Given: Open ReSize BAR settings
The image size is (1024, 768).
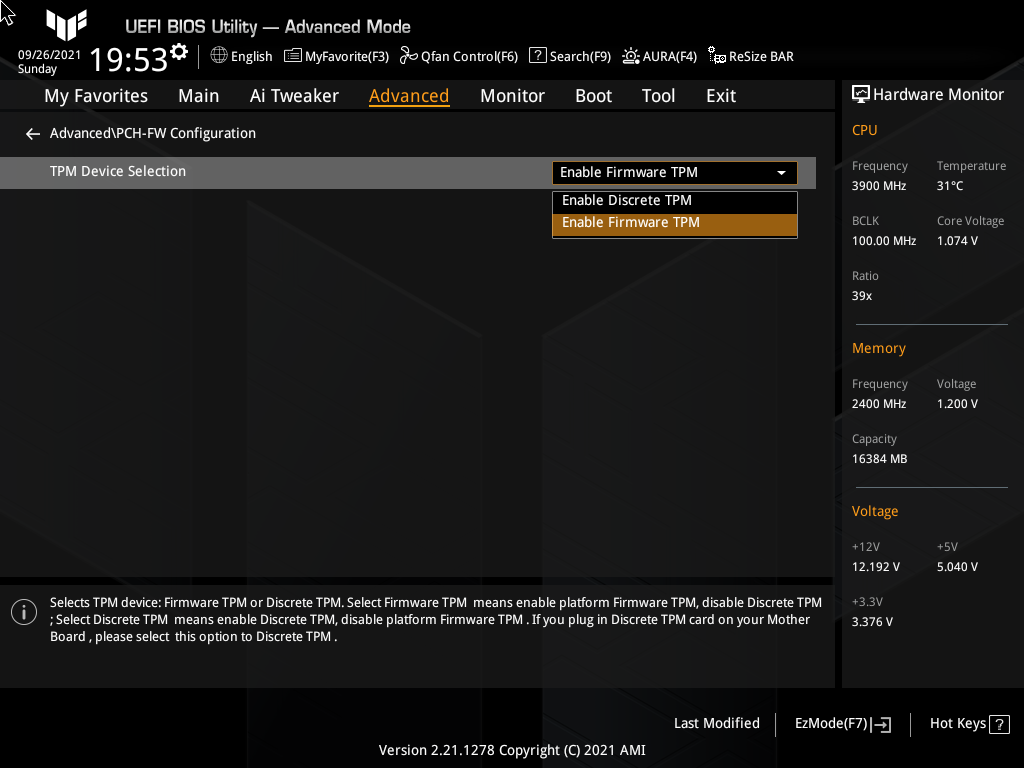Looking at the screenshot, I should (750, 56).
